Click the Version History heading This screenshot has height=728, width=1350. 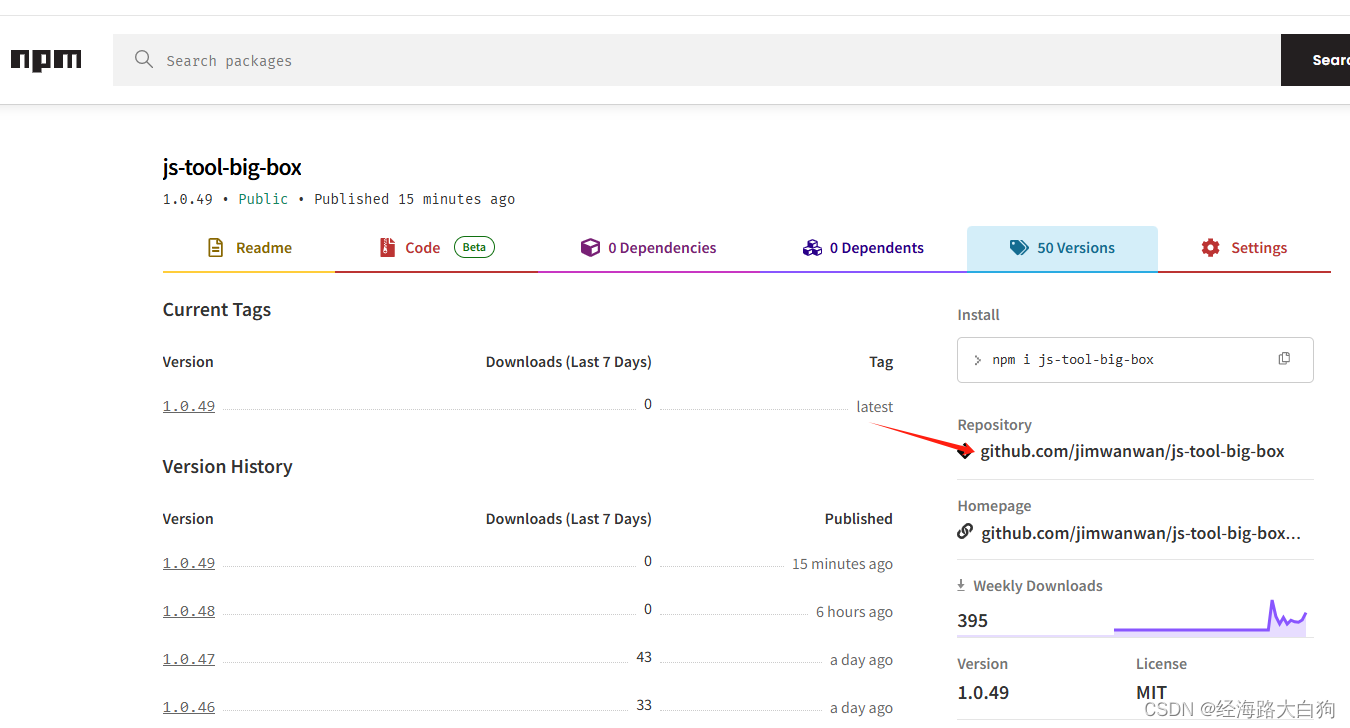(228, 467)
